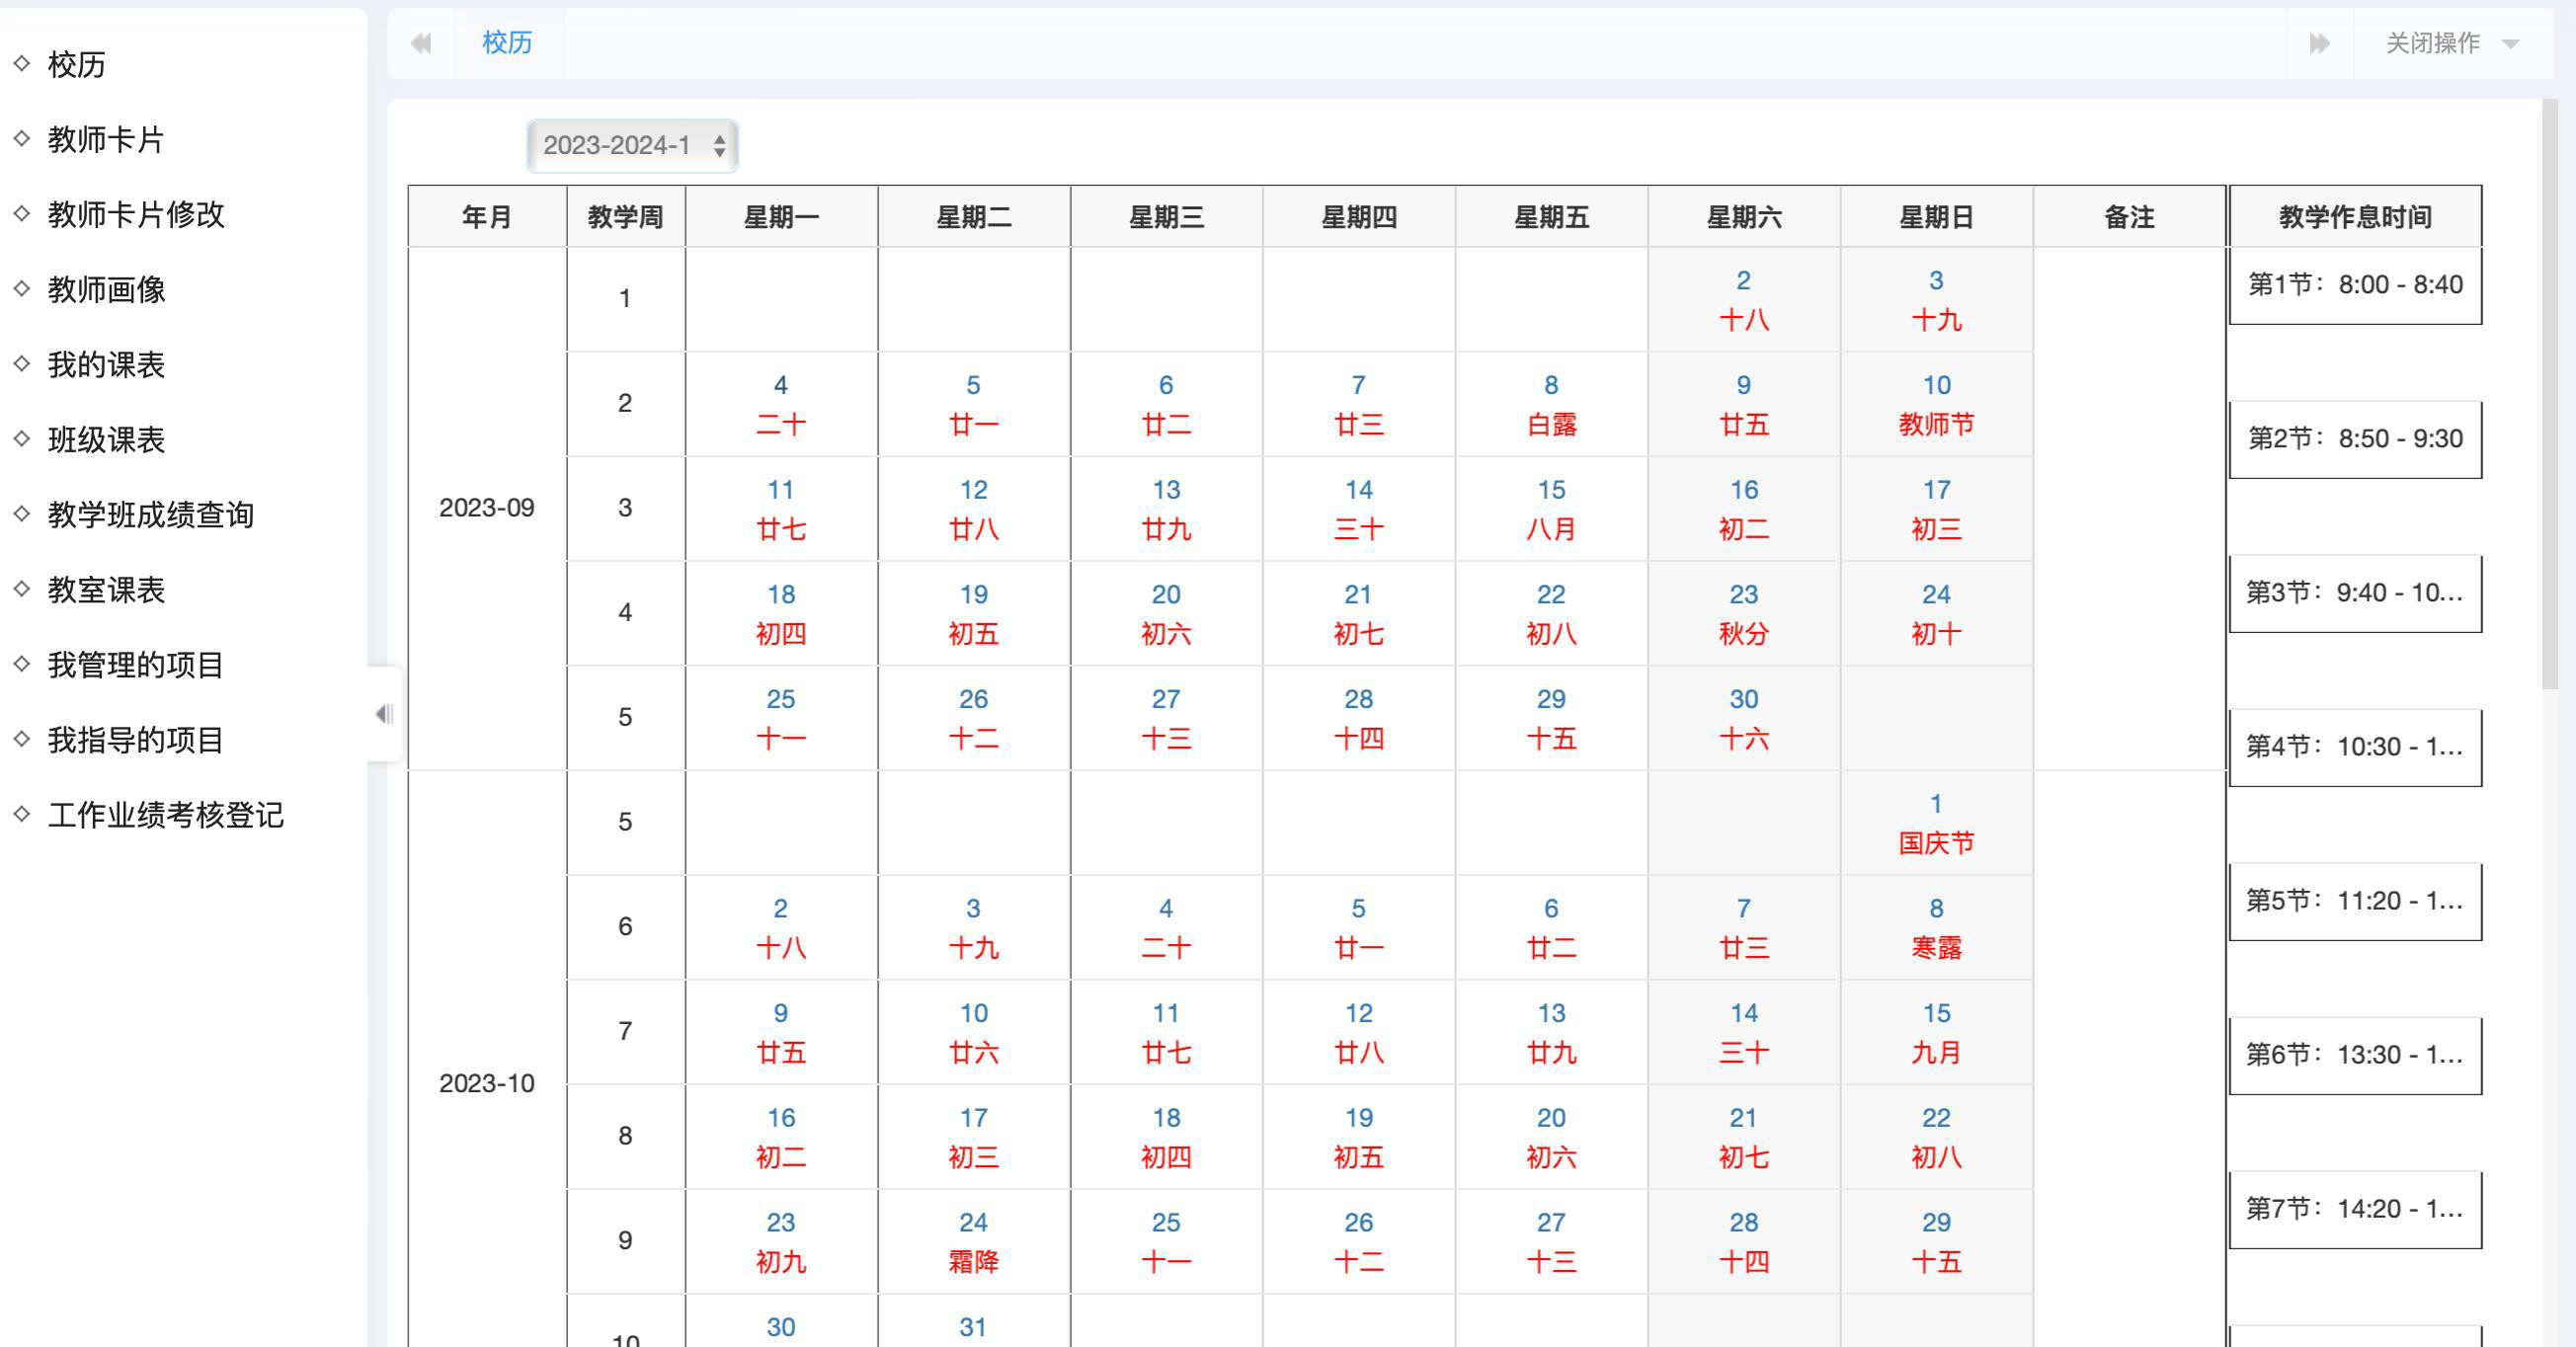Select the 白露 date cell, September 8
Image resolution: width=2576 pixels, height=1347 pixels.
point(1551,404)
